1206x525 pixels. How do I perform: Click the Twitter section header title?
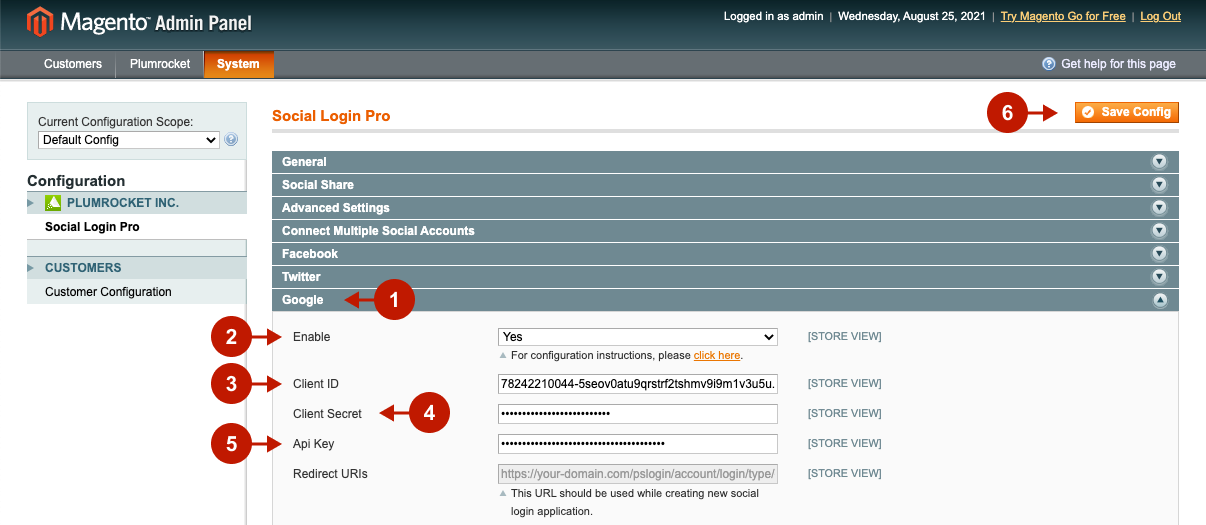click(301, 277)
